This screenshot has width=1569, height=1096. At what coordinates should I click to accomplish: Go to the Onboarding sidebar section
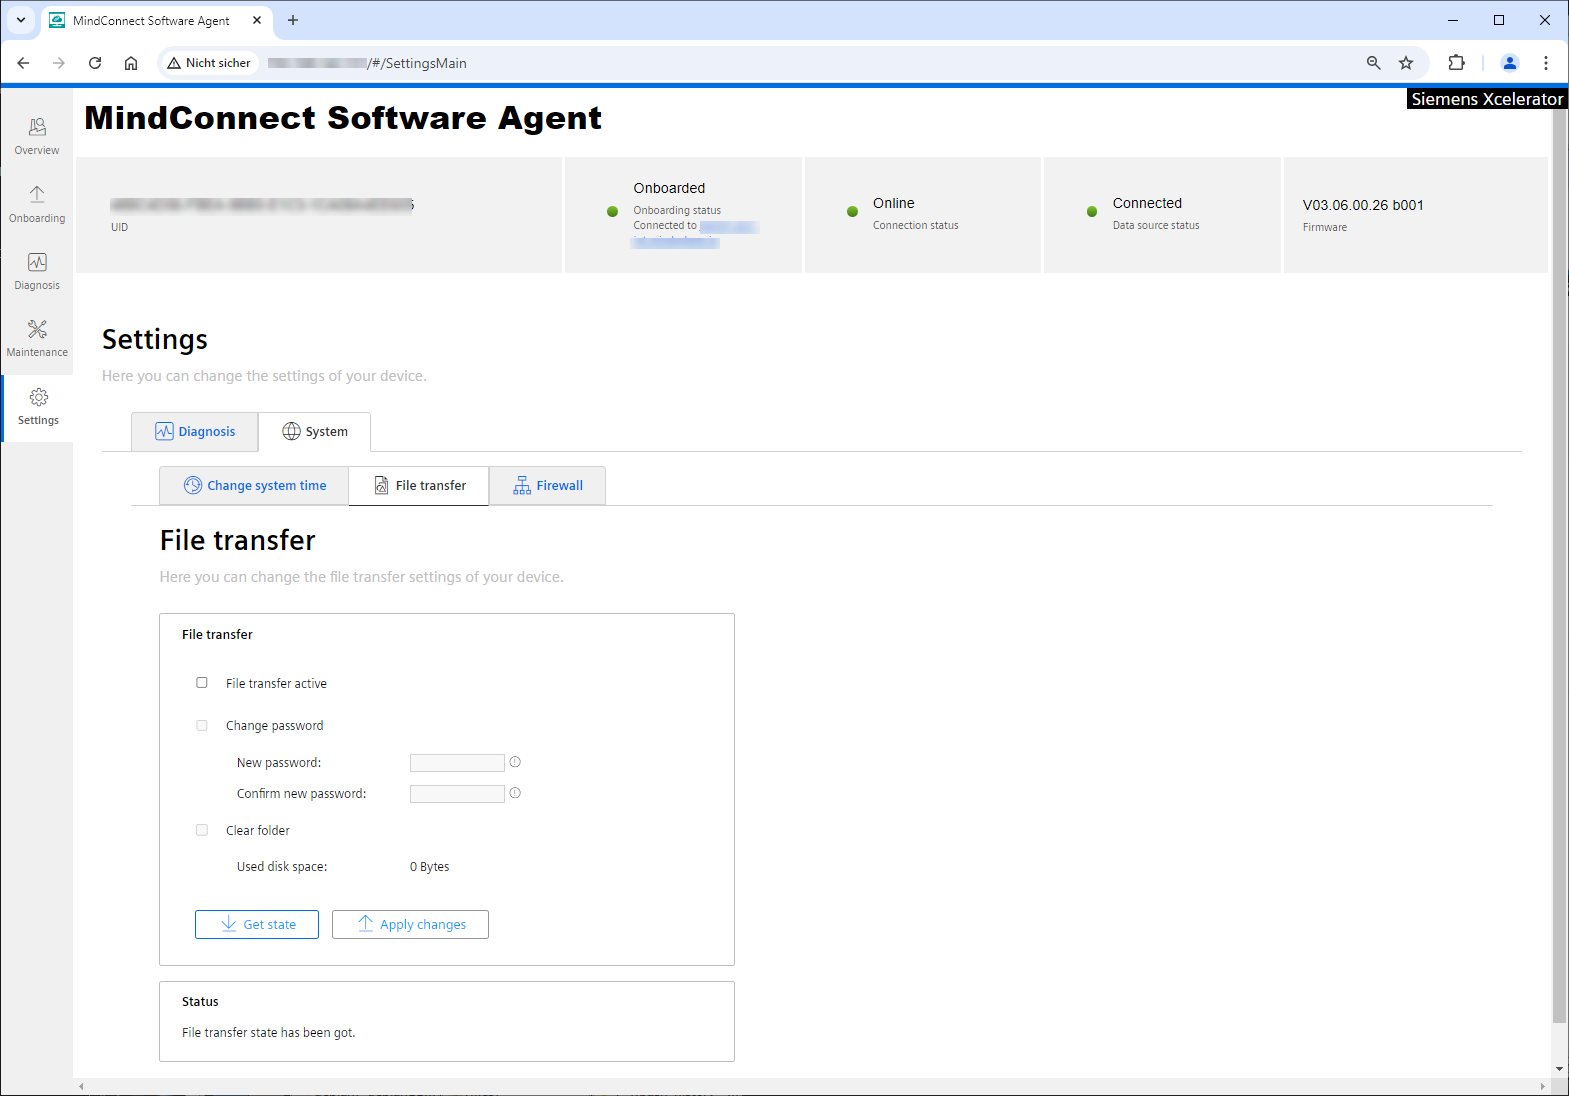click(x=37, y=204)
